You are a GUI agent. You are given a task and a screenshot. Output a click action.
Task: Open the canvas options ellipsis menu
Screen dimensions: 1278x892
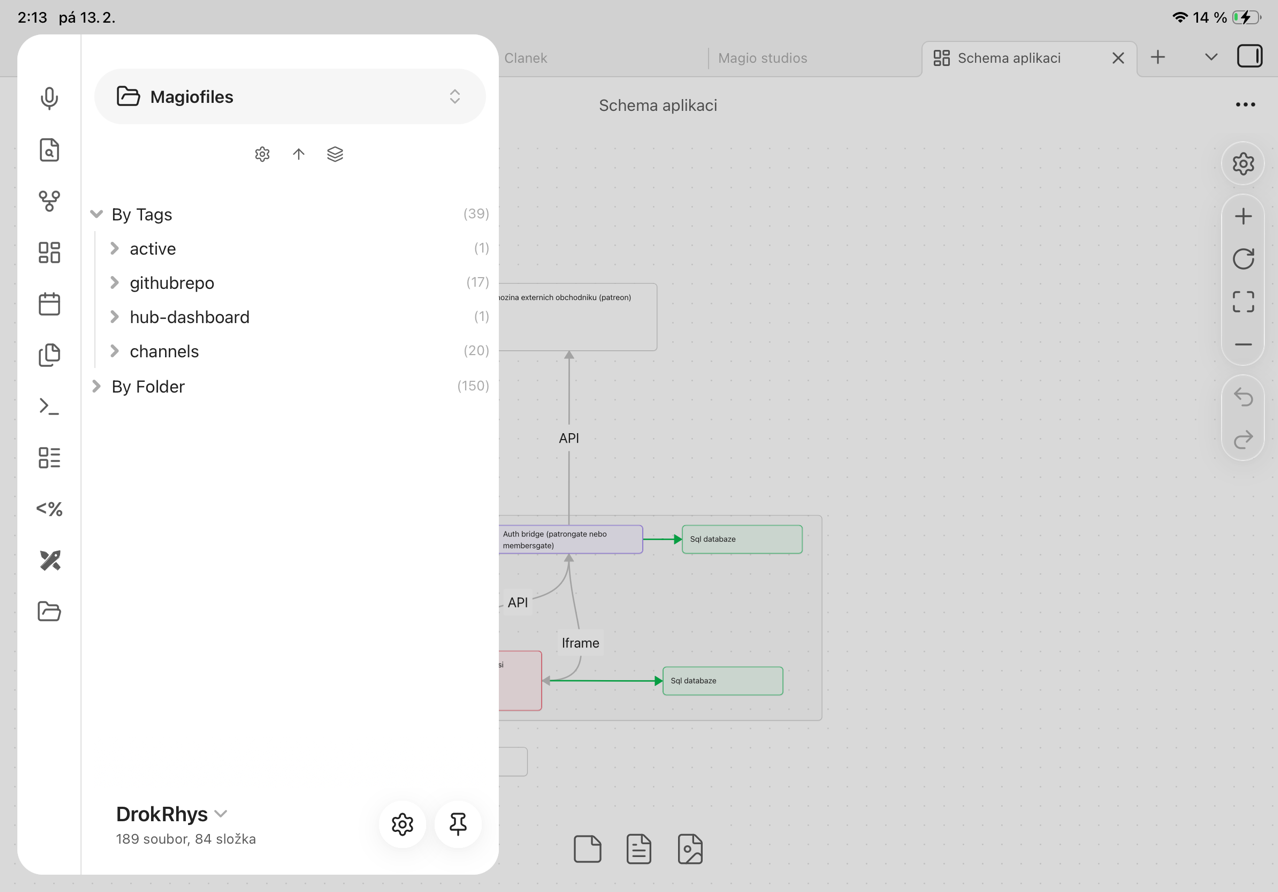point(1245,104)
